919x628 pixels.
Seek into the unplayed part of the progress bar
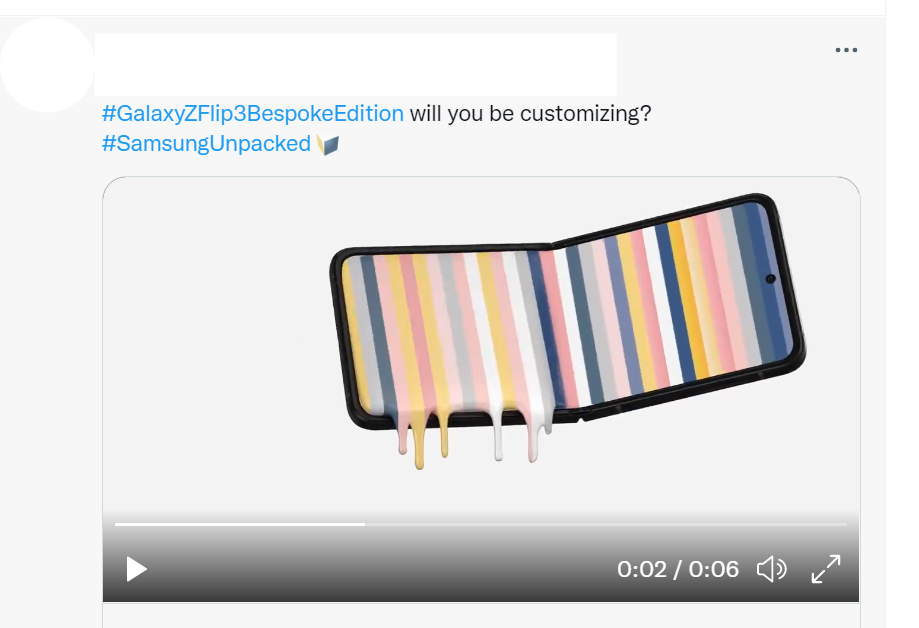606,524
